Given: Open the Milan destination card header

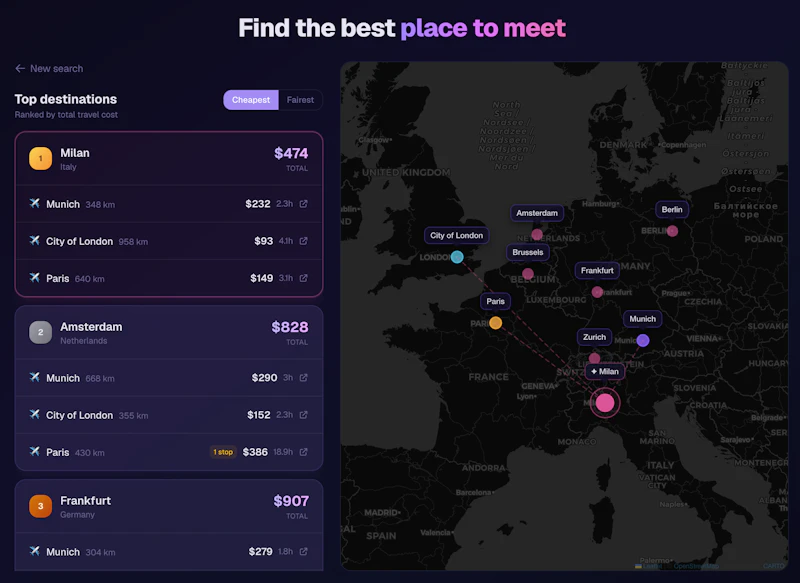Looking at the screenshot, I should point(169,159).
